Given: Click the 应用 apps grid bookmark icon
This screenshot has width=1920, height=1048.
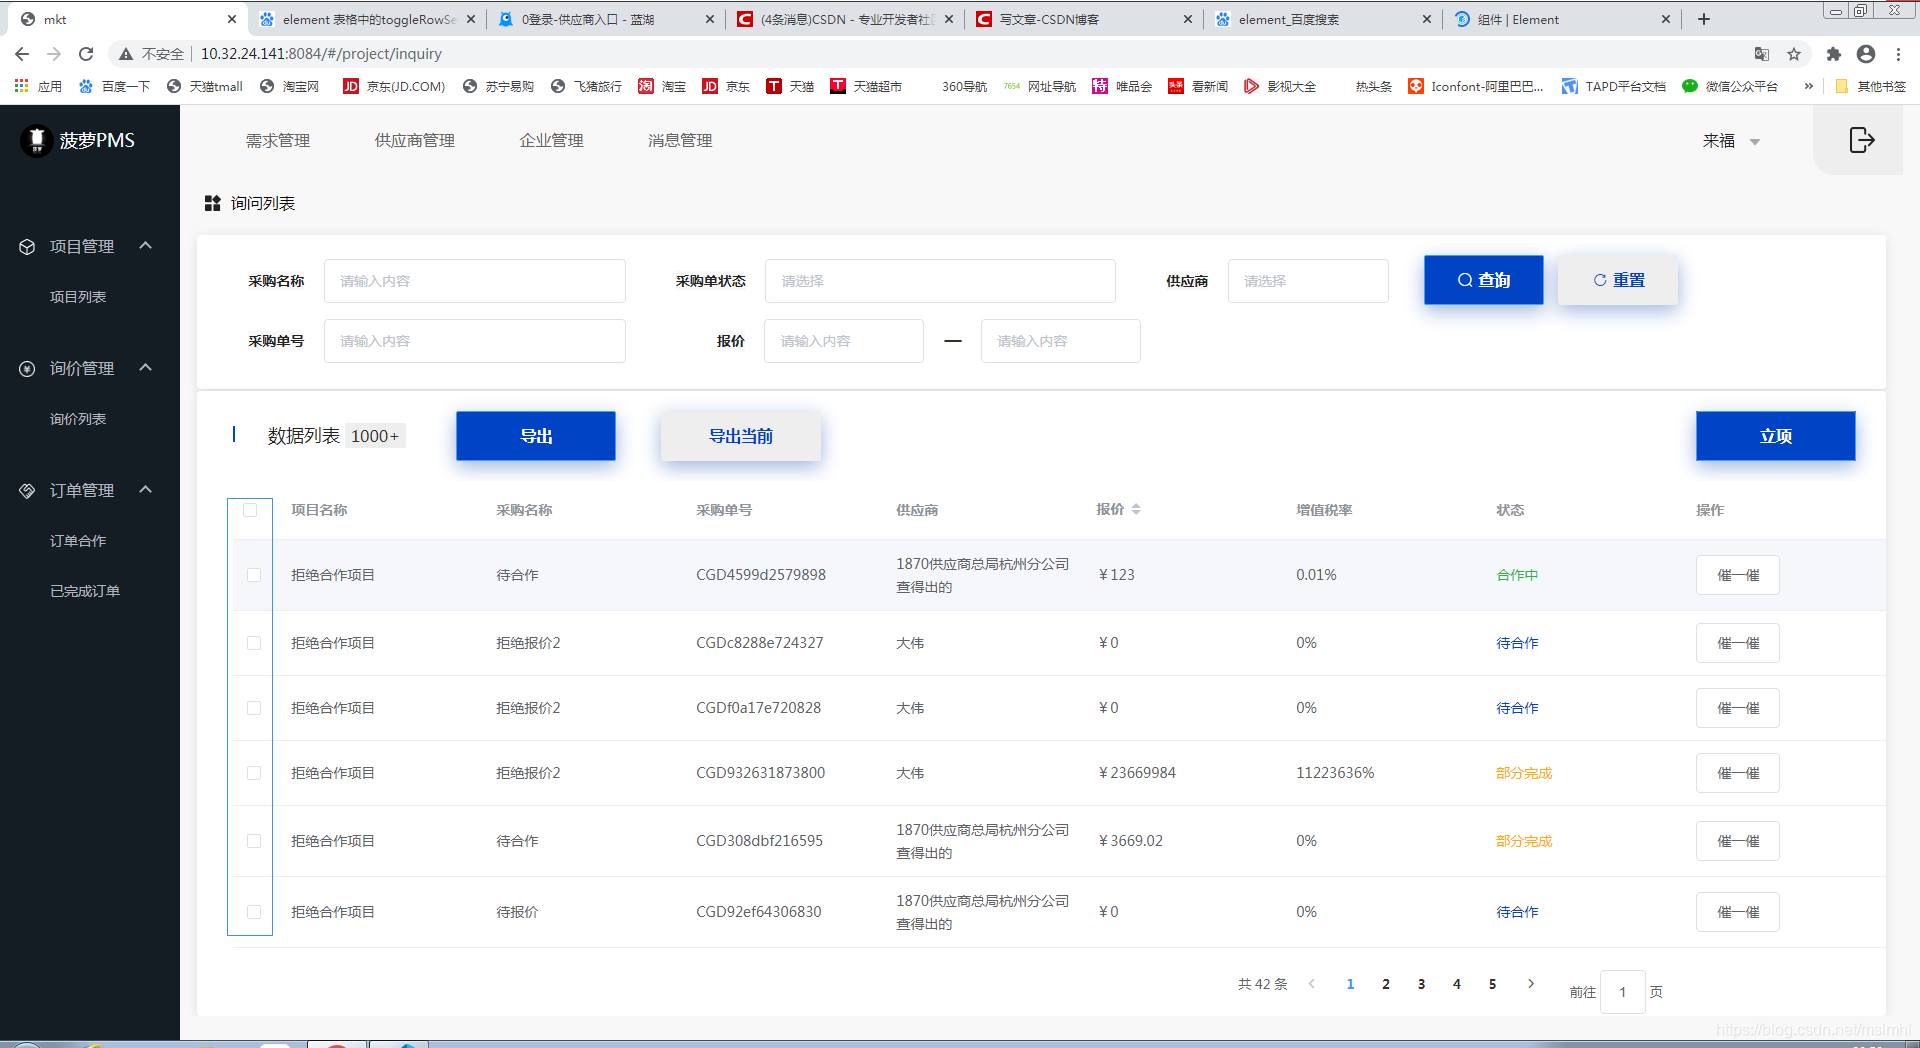Looking at the screenshot, I should 21,86.
